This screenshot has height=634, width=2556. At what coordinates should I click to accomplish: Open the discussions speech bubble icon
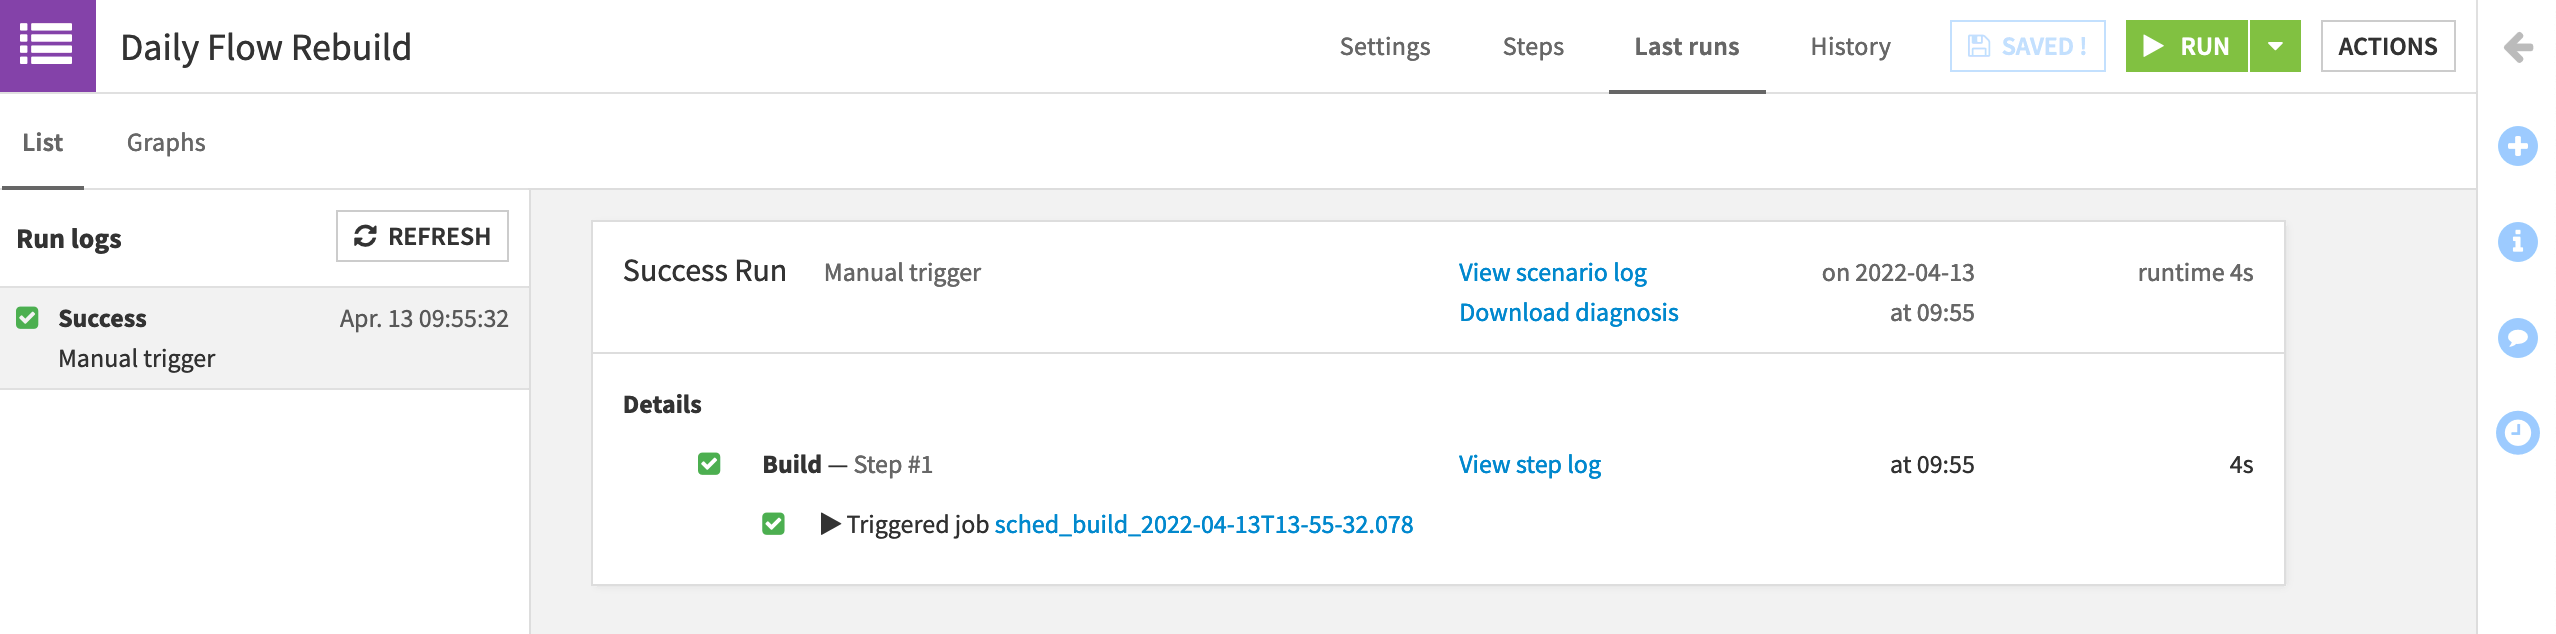pyautogui.click(x=2517, y=338)
